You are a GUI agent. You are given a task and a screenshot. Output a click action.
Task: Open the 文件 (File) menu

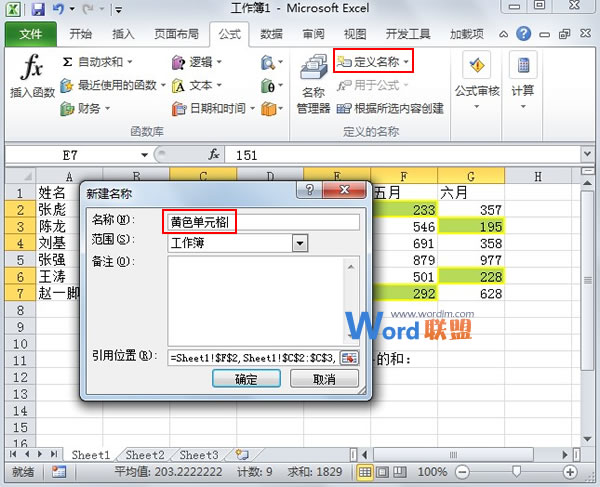tap(31, 34)
